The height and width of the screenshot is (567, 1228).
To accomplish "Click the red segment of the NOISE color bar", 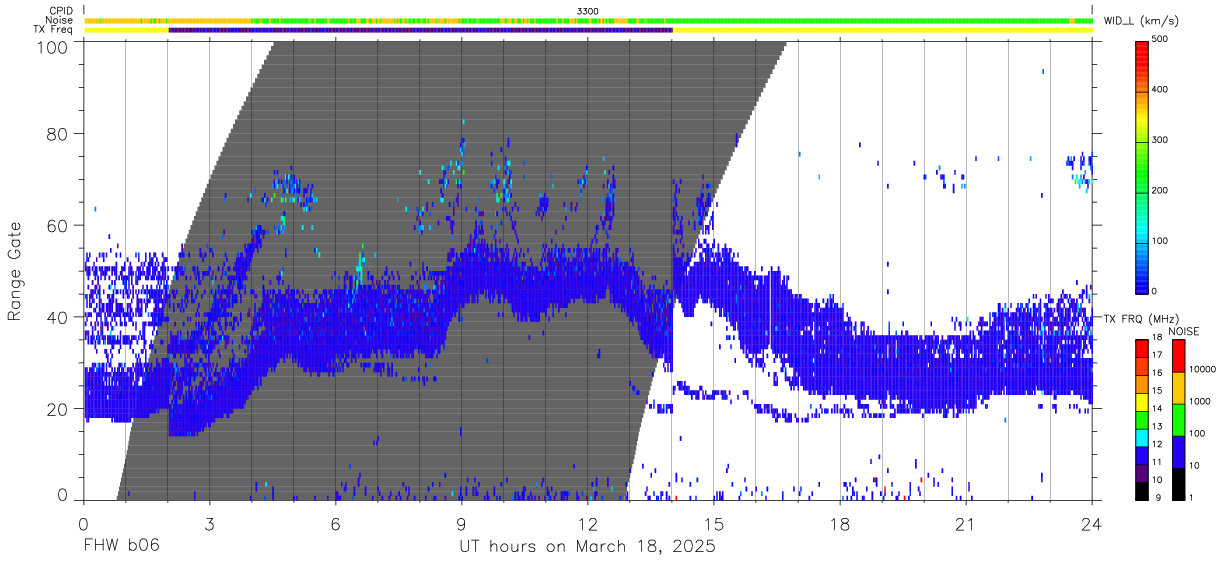I will pos(1178,355).
